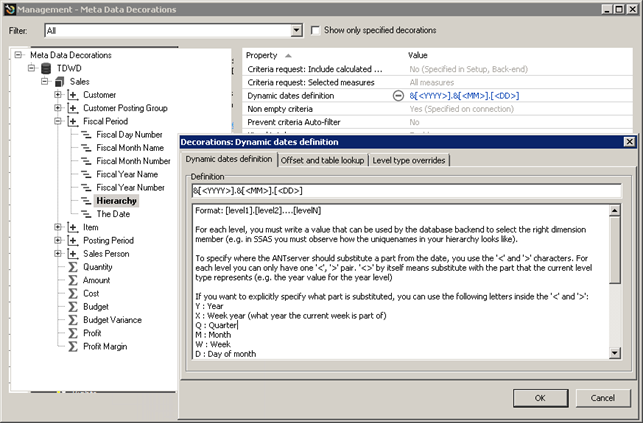The image size is (643, 423).
Task: Click into the Definition input field
Action: point(406,191)
